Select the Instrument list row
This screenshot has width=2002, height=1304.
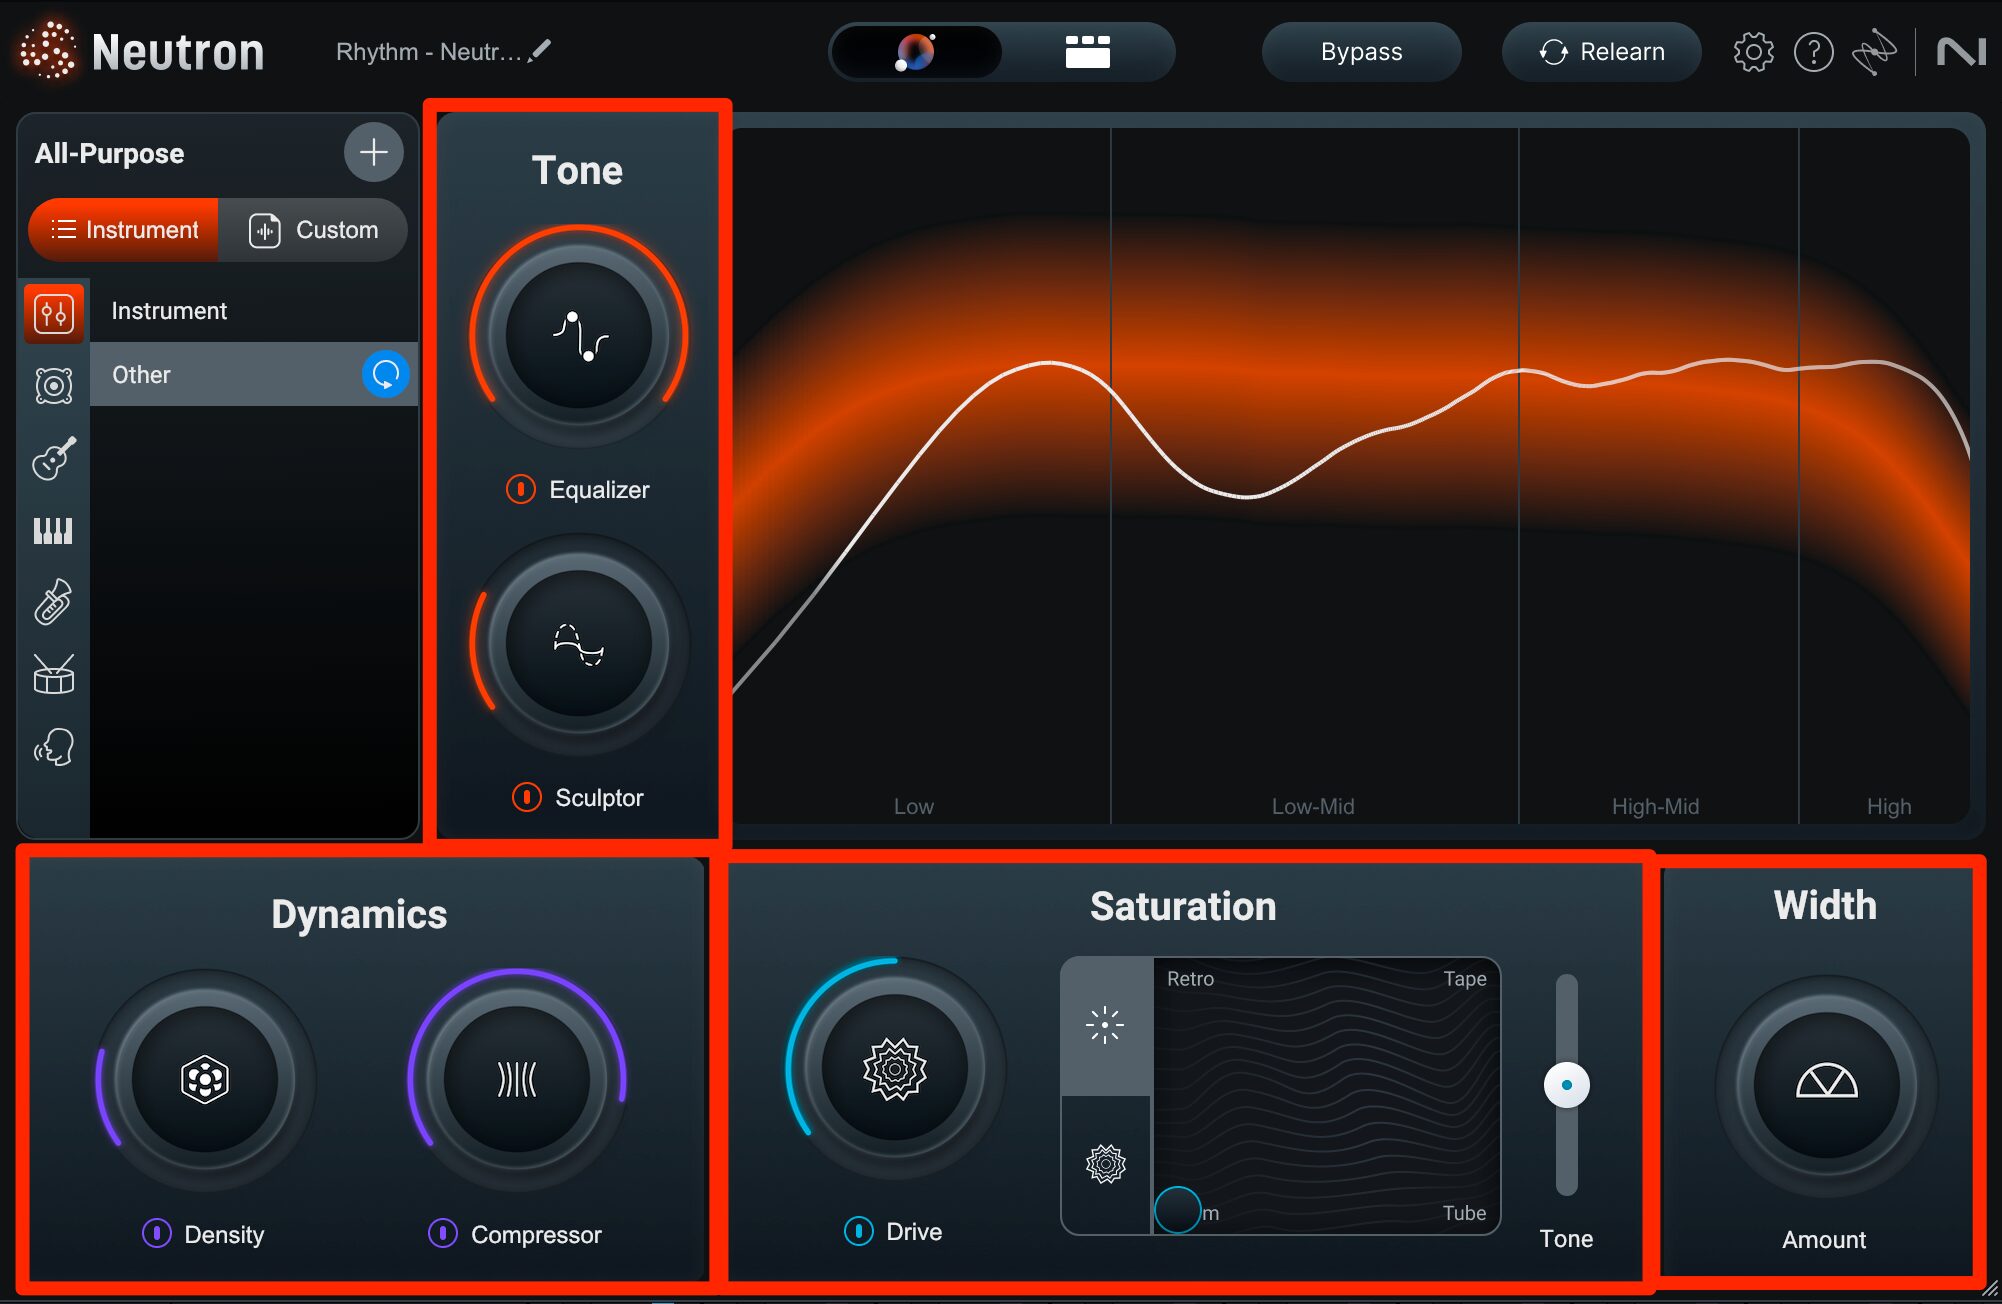pos(254,311)
